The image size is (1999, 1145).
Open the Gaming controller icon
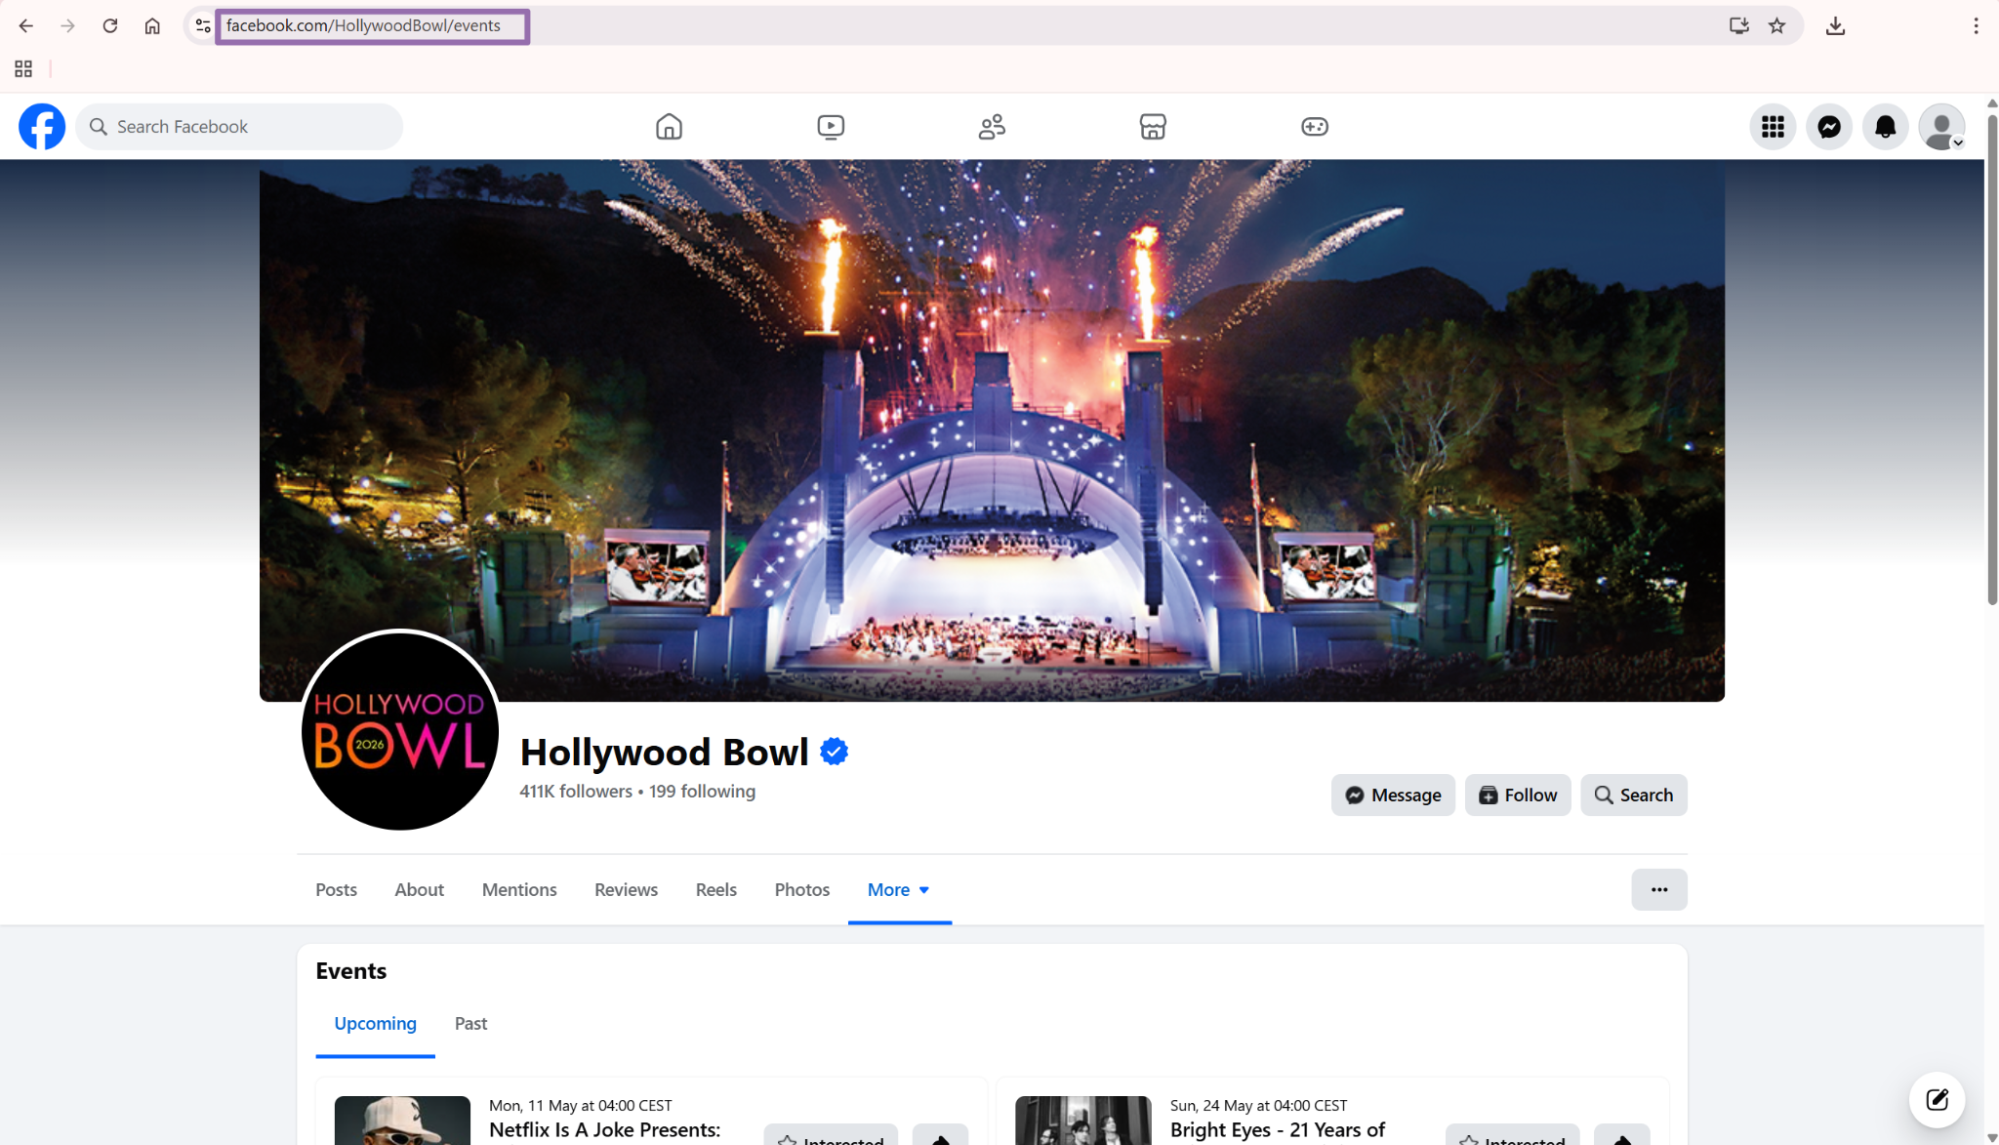tap(1314, 127)
